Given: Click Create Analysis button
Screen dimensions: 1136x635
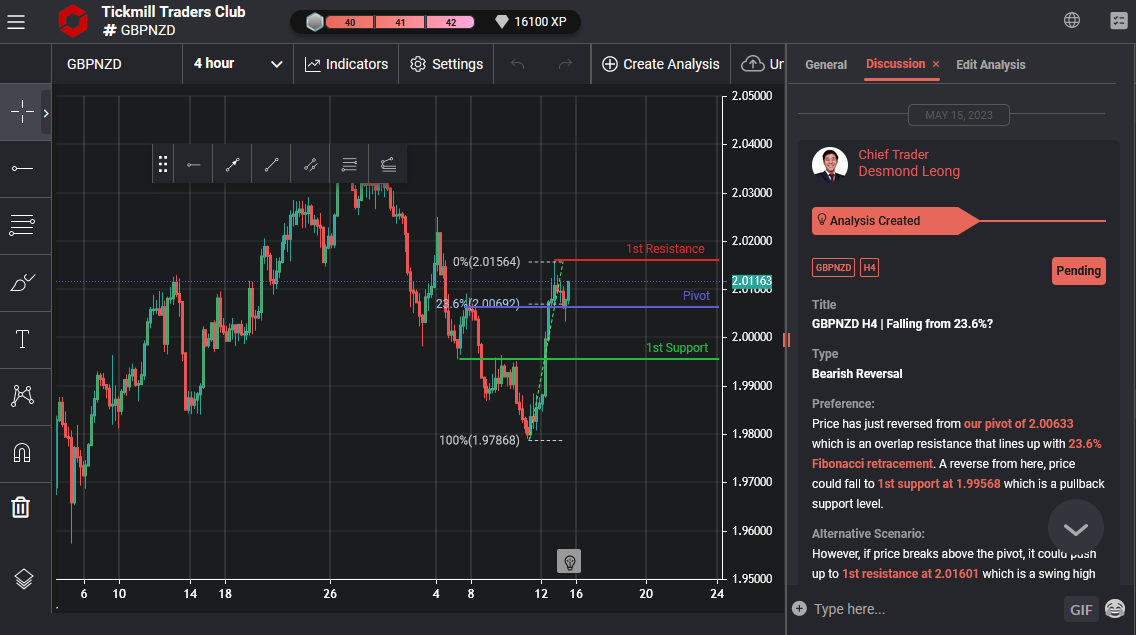Looking at the screenshot, I should coord(661,64).
